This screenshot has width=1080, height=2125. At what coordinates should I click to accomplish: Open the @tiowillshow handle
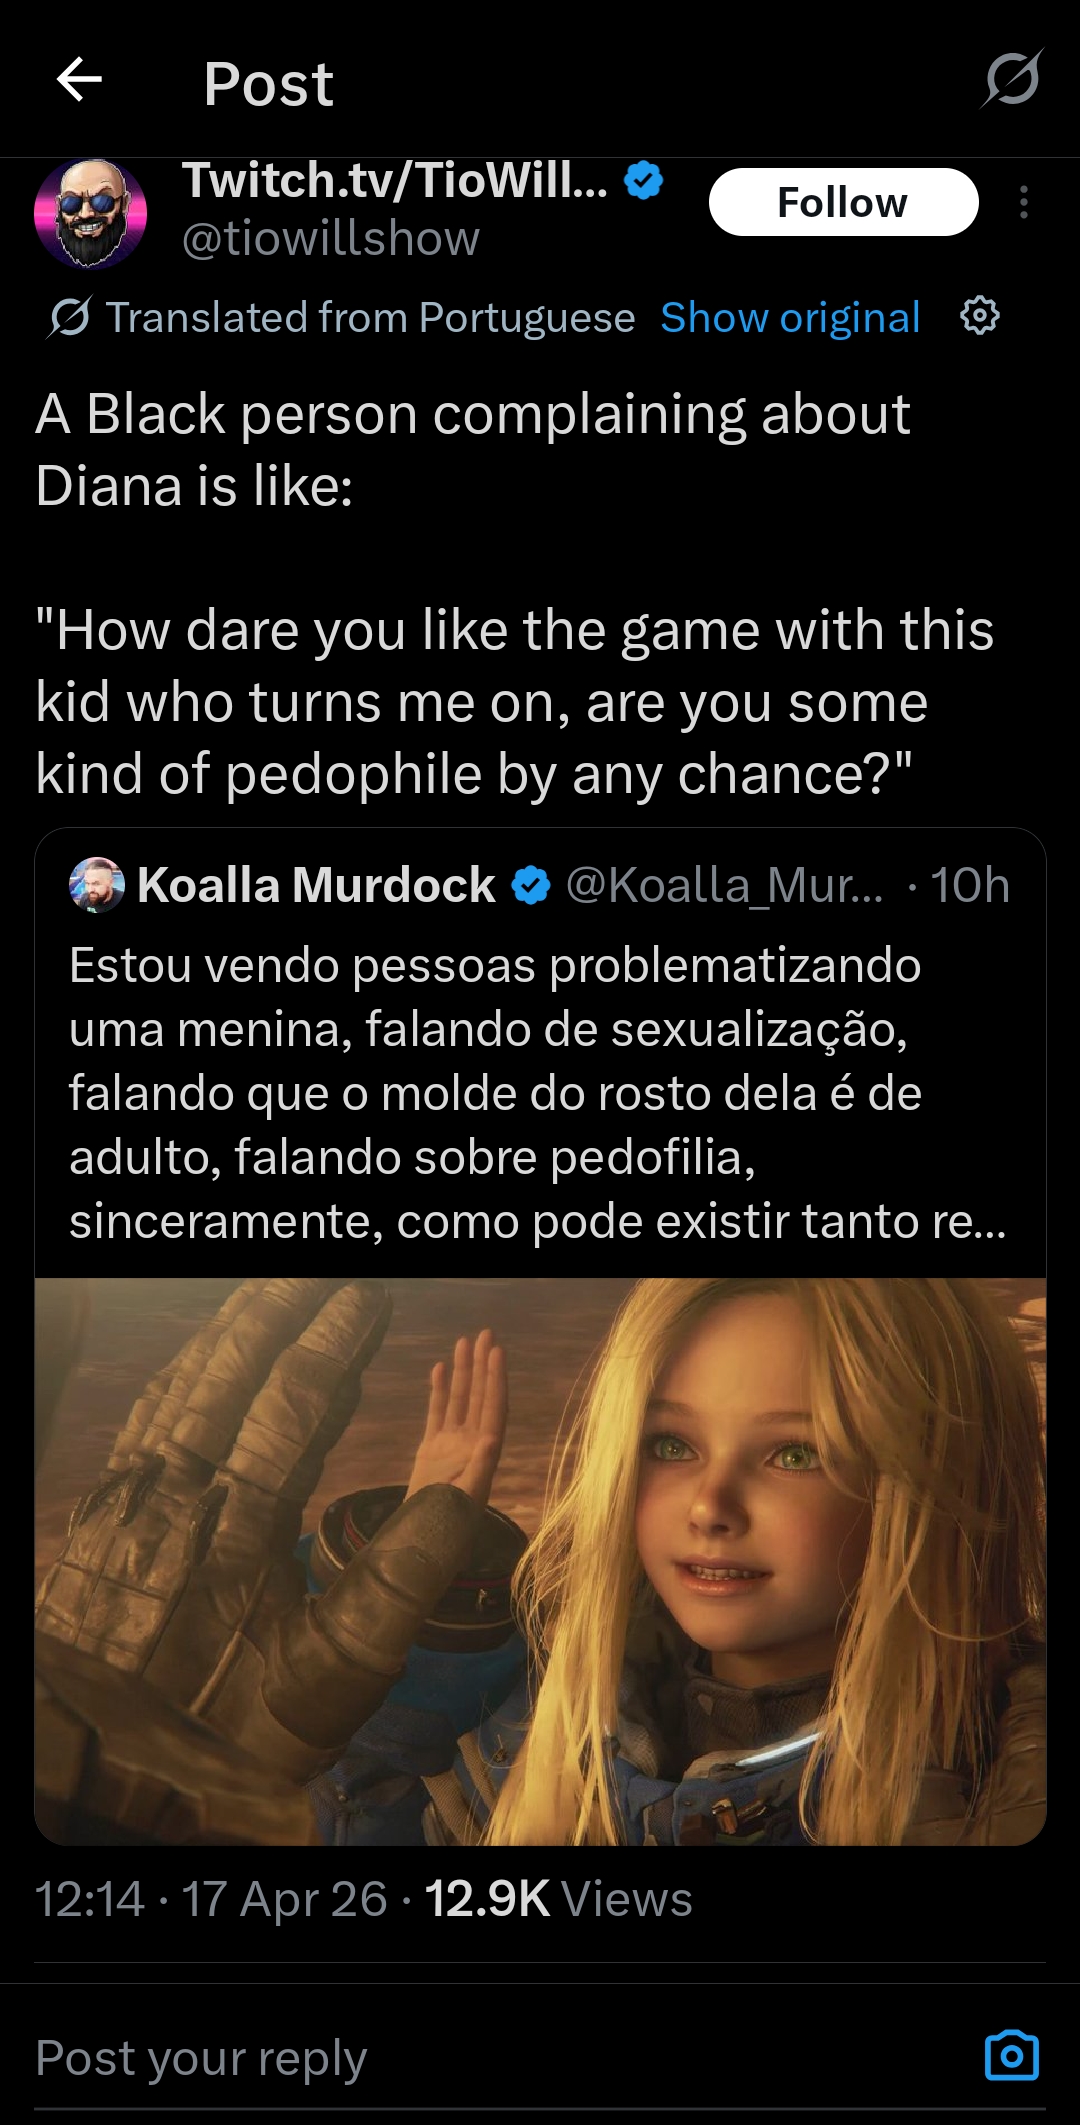coord(331,238)
